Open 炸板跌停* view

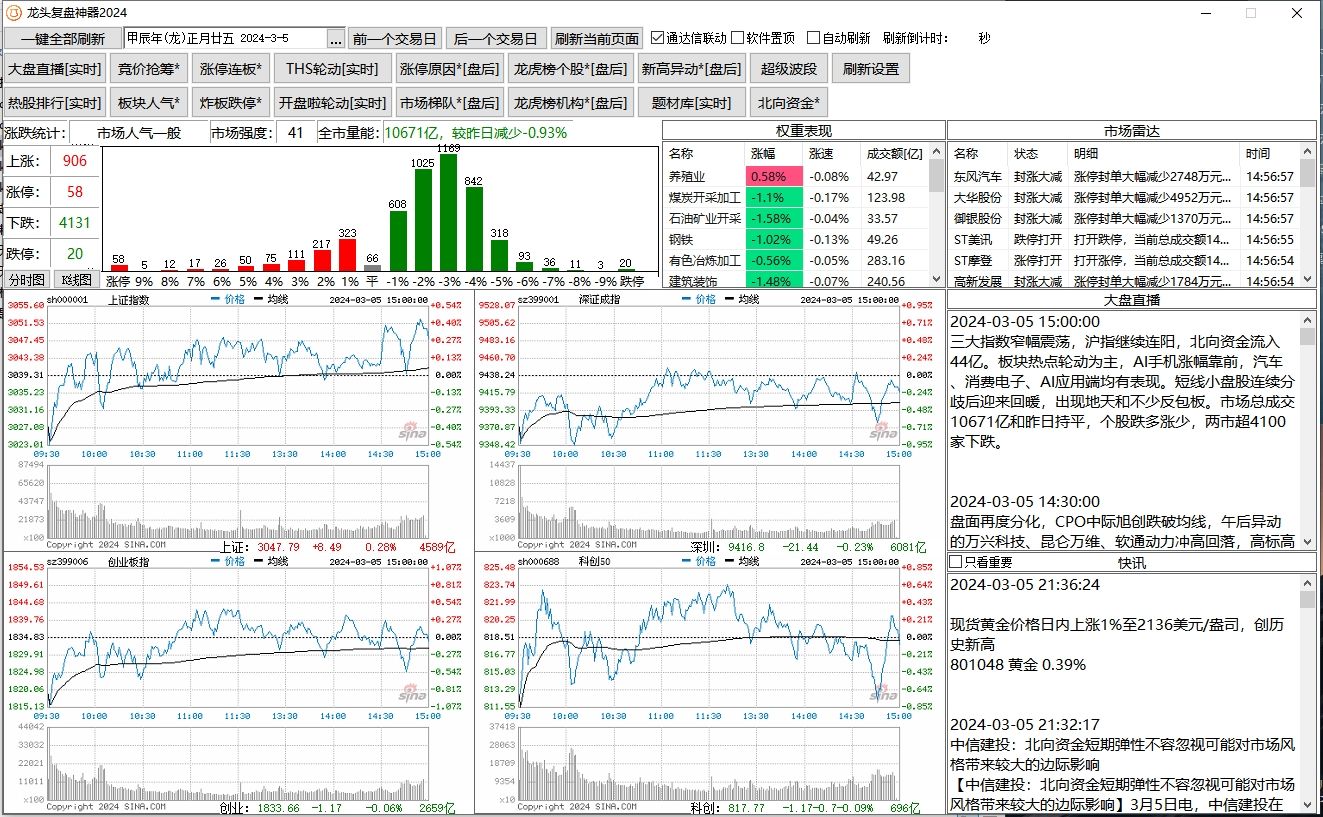click(231, 102)
